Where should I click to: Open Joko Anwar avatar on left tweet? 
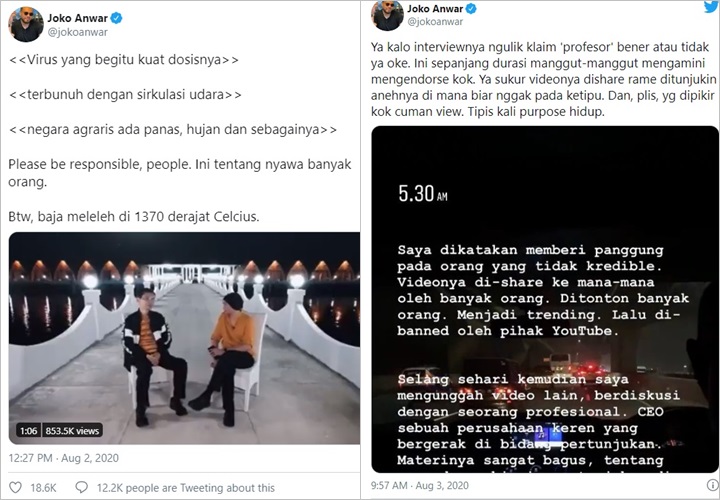(x=26, y=24)
